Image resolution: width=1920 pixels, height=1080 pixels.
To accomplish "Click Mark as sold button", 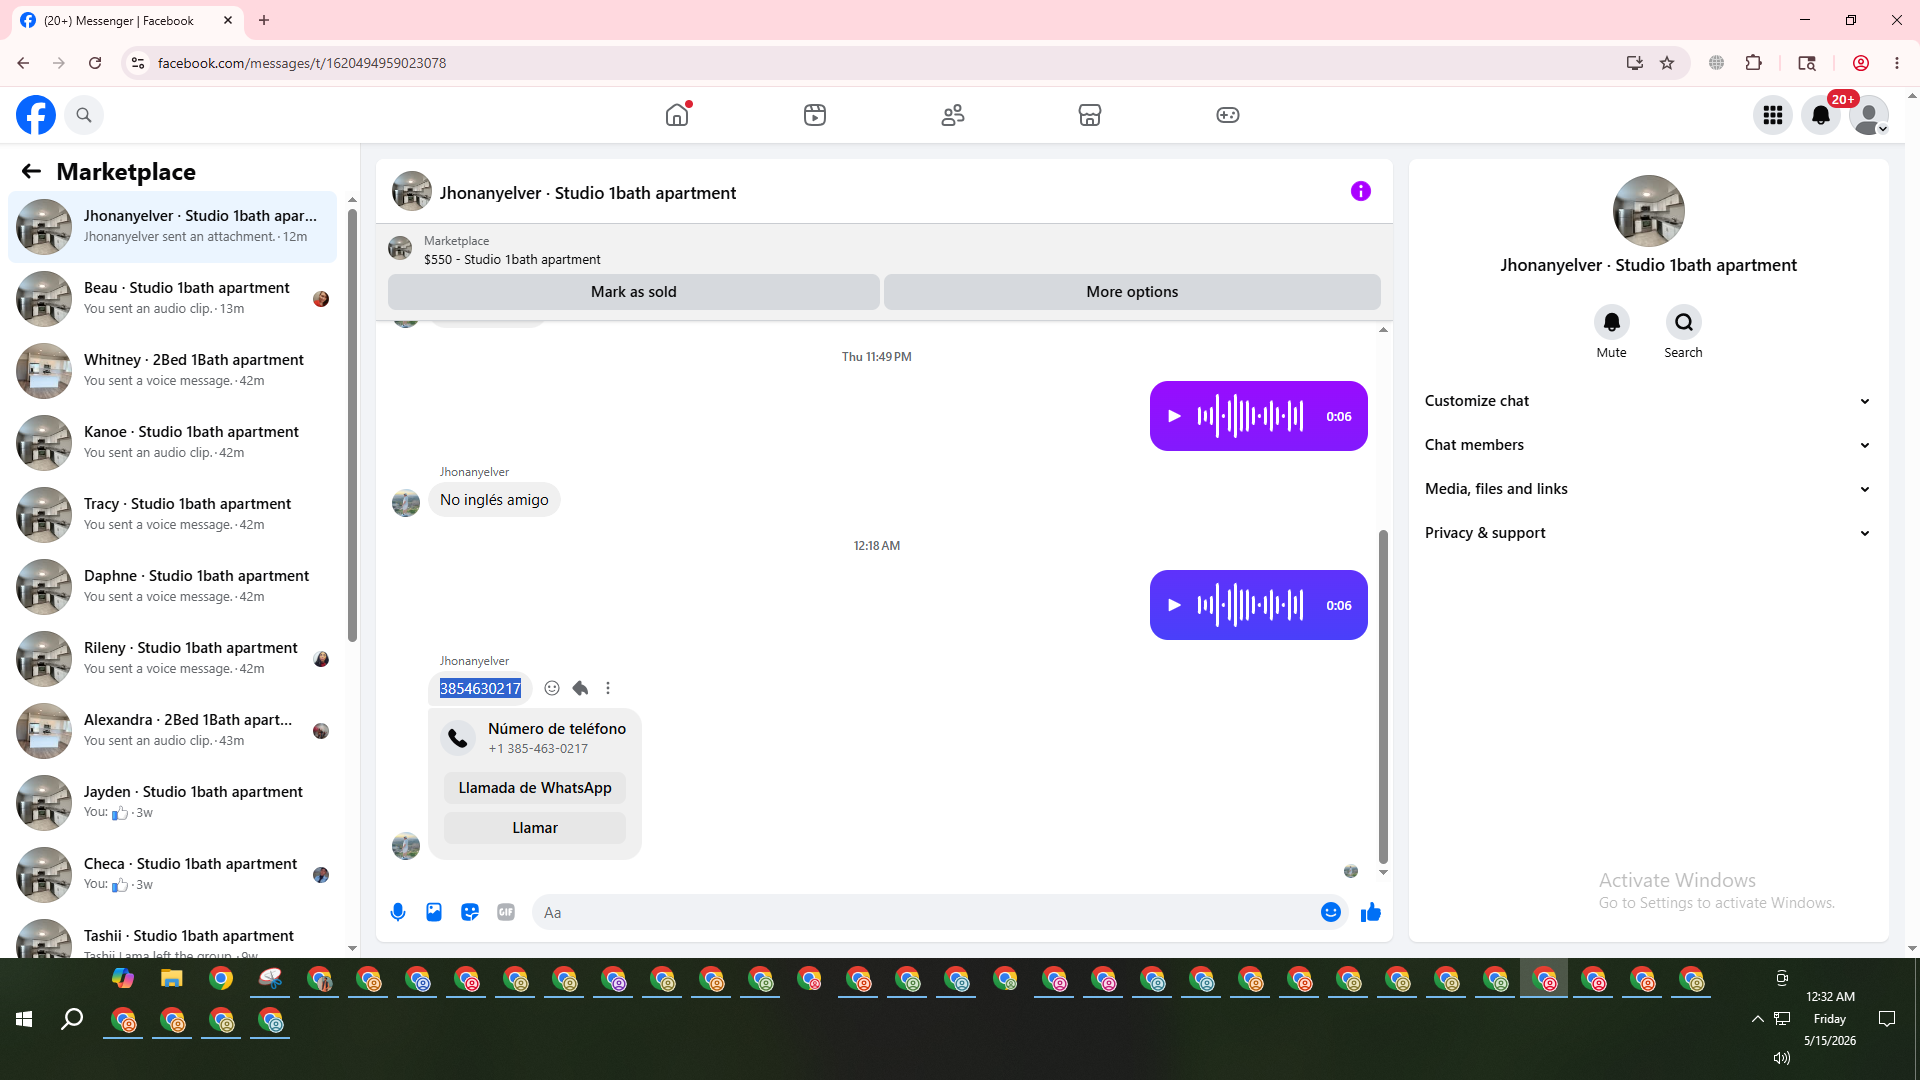I will click(634, 292).
